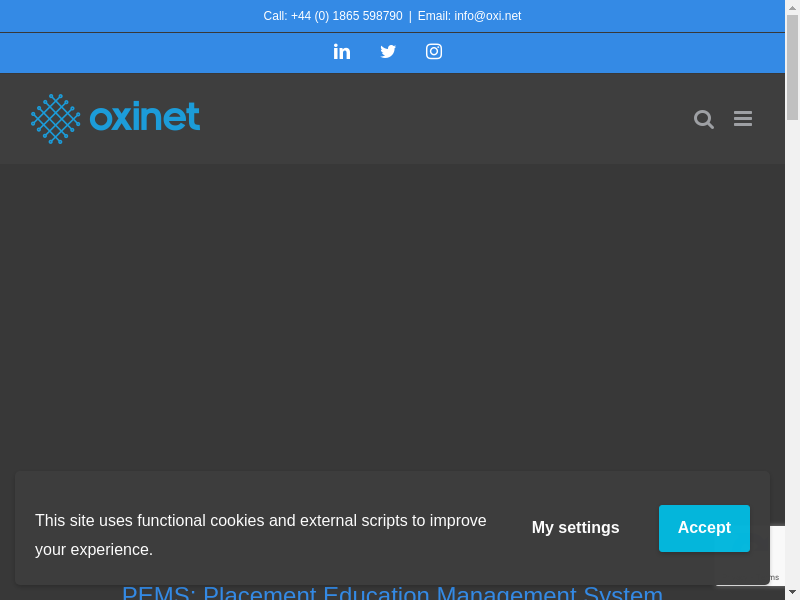800x600 pixels.
Task: Click the scrollbar down arrow
Action: [x=792, y=592]
